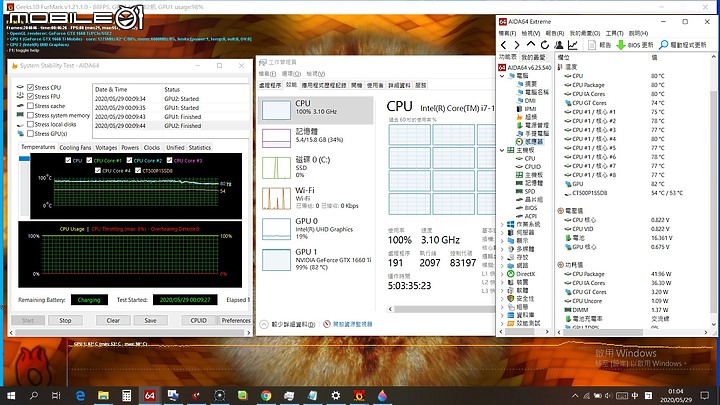This screenshot has height=405, width=720.
Task: Click the 驅動程式更新 magnifier button
Action: point(682,45)
